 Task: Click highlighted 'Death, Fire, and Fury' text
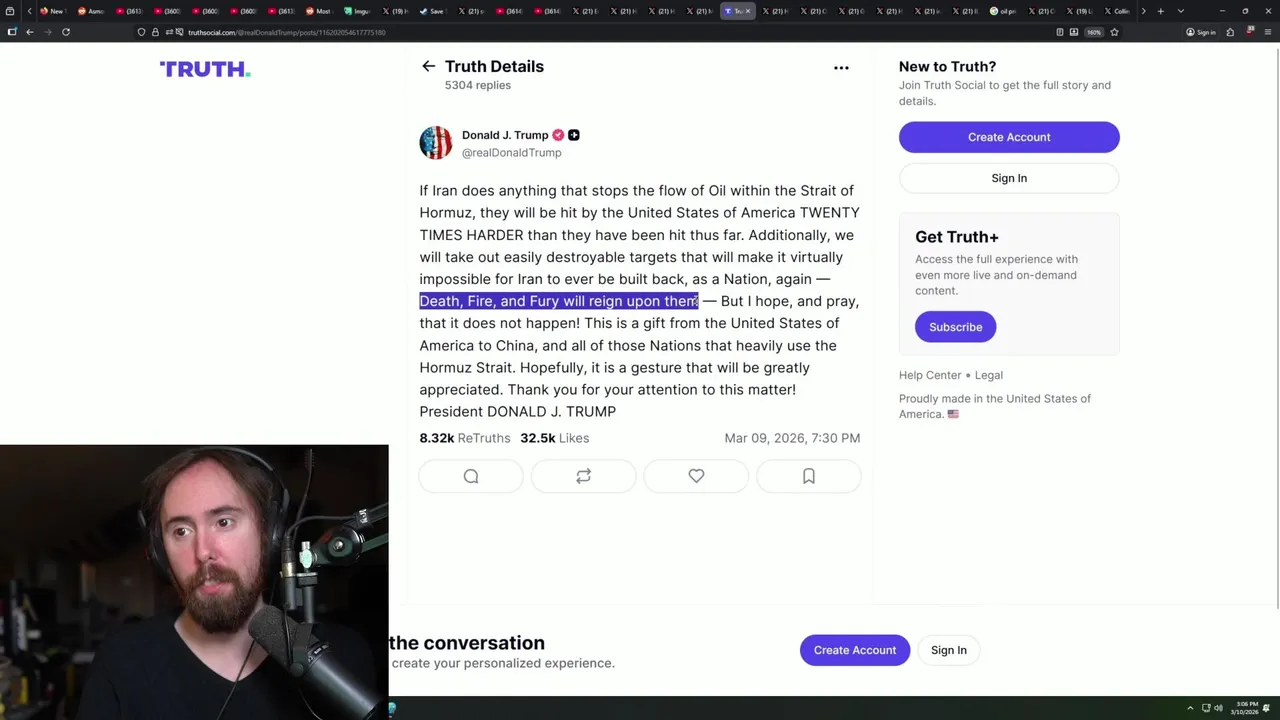(x=489, y=301)
